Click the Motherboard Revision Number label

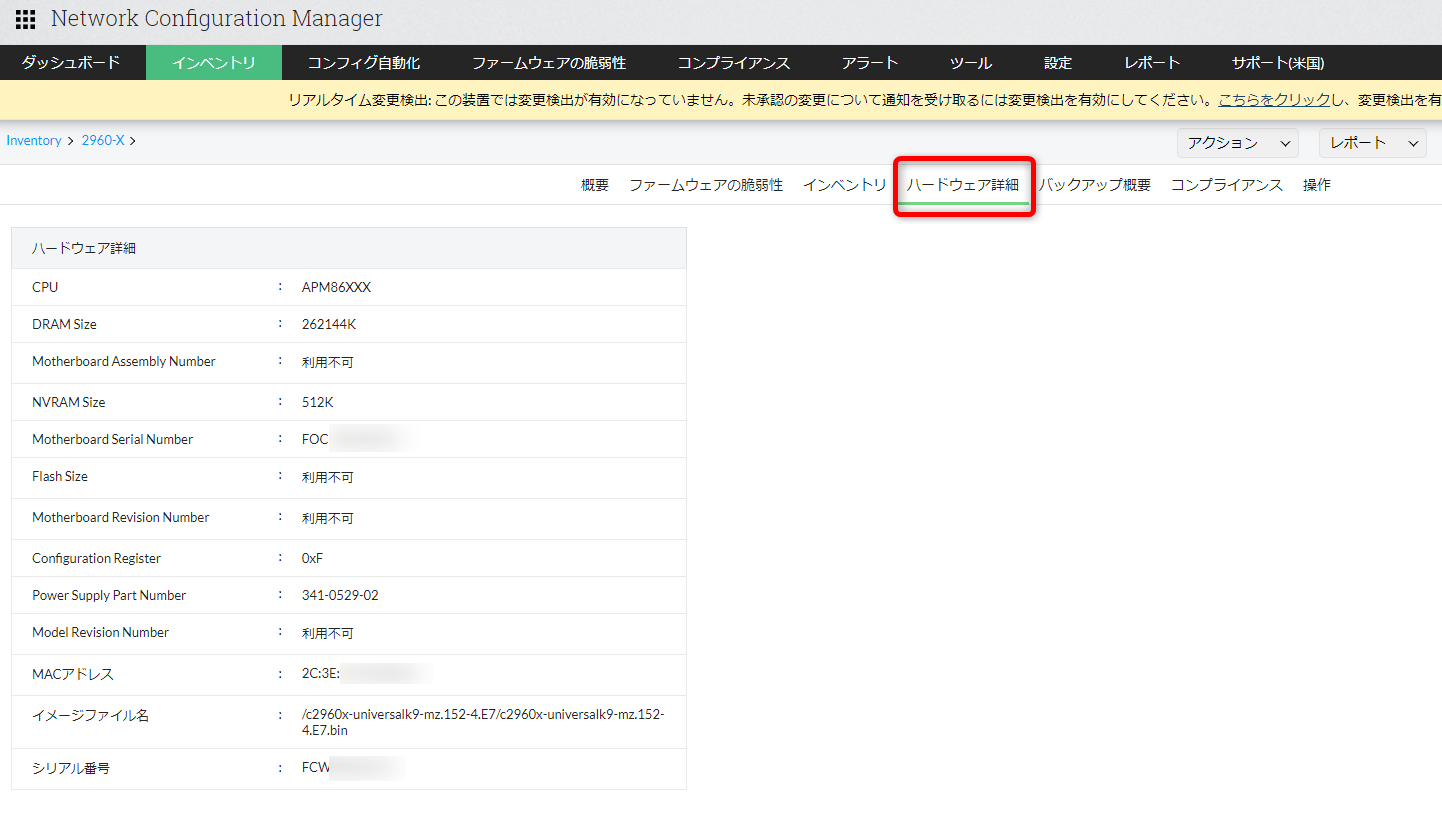[121, 517]
